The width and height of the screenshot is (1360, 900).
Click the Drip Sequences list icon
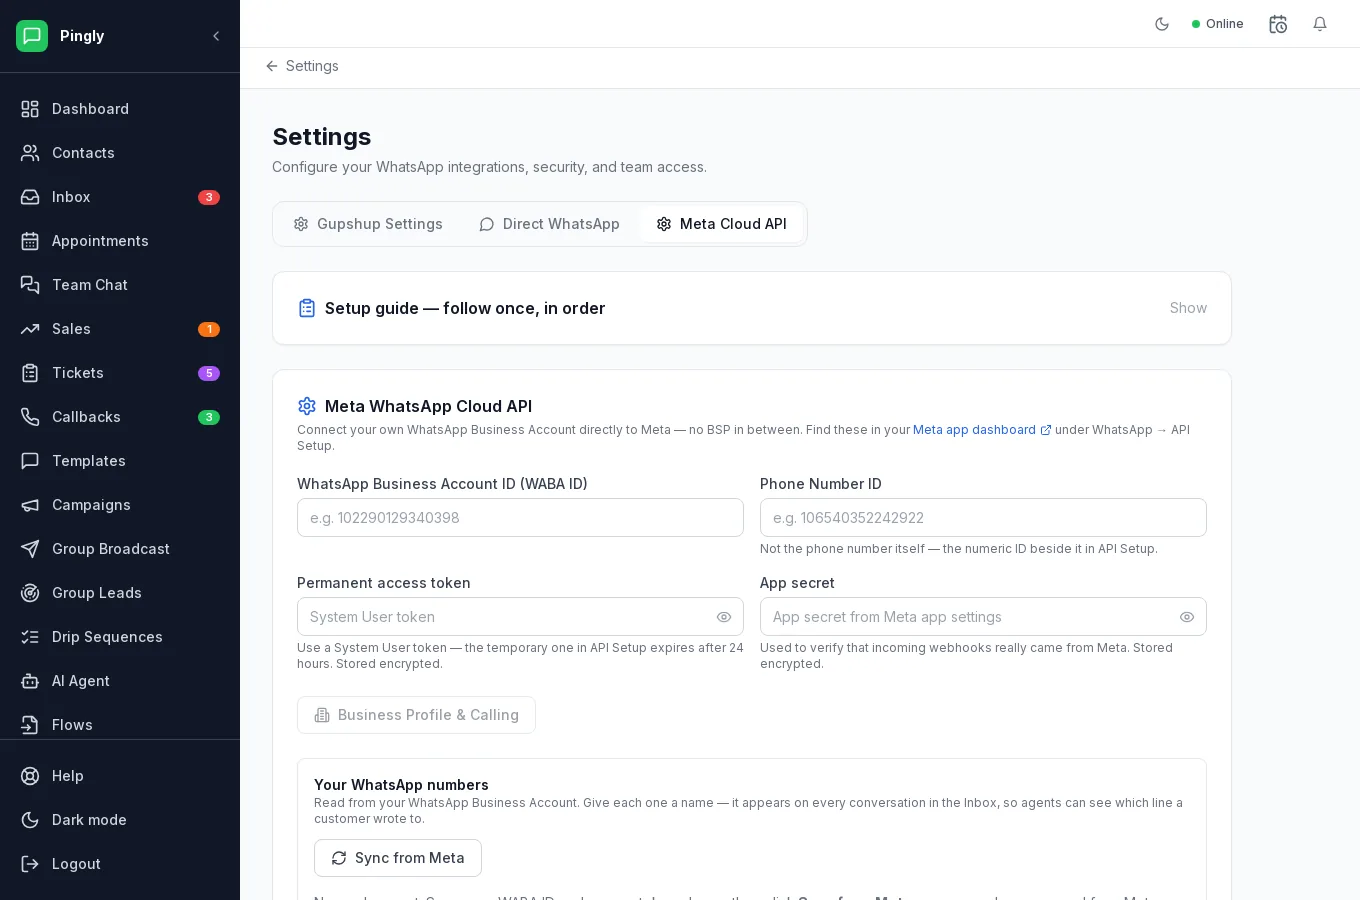pyautogui.click(x=30, y=637)
